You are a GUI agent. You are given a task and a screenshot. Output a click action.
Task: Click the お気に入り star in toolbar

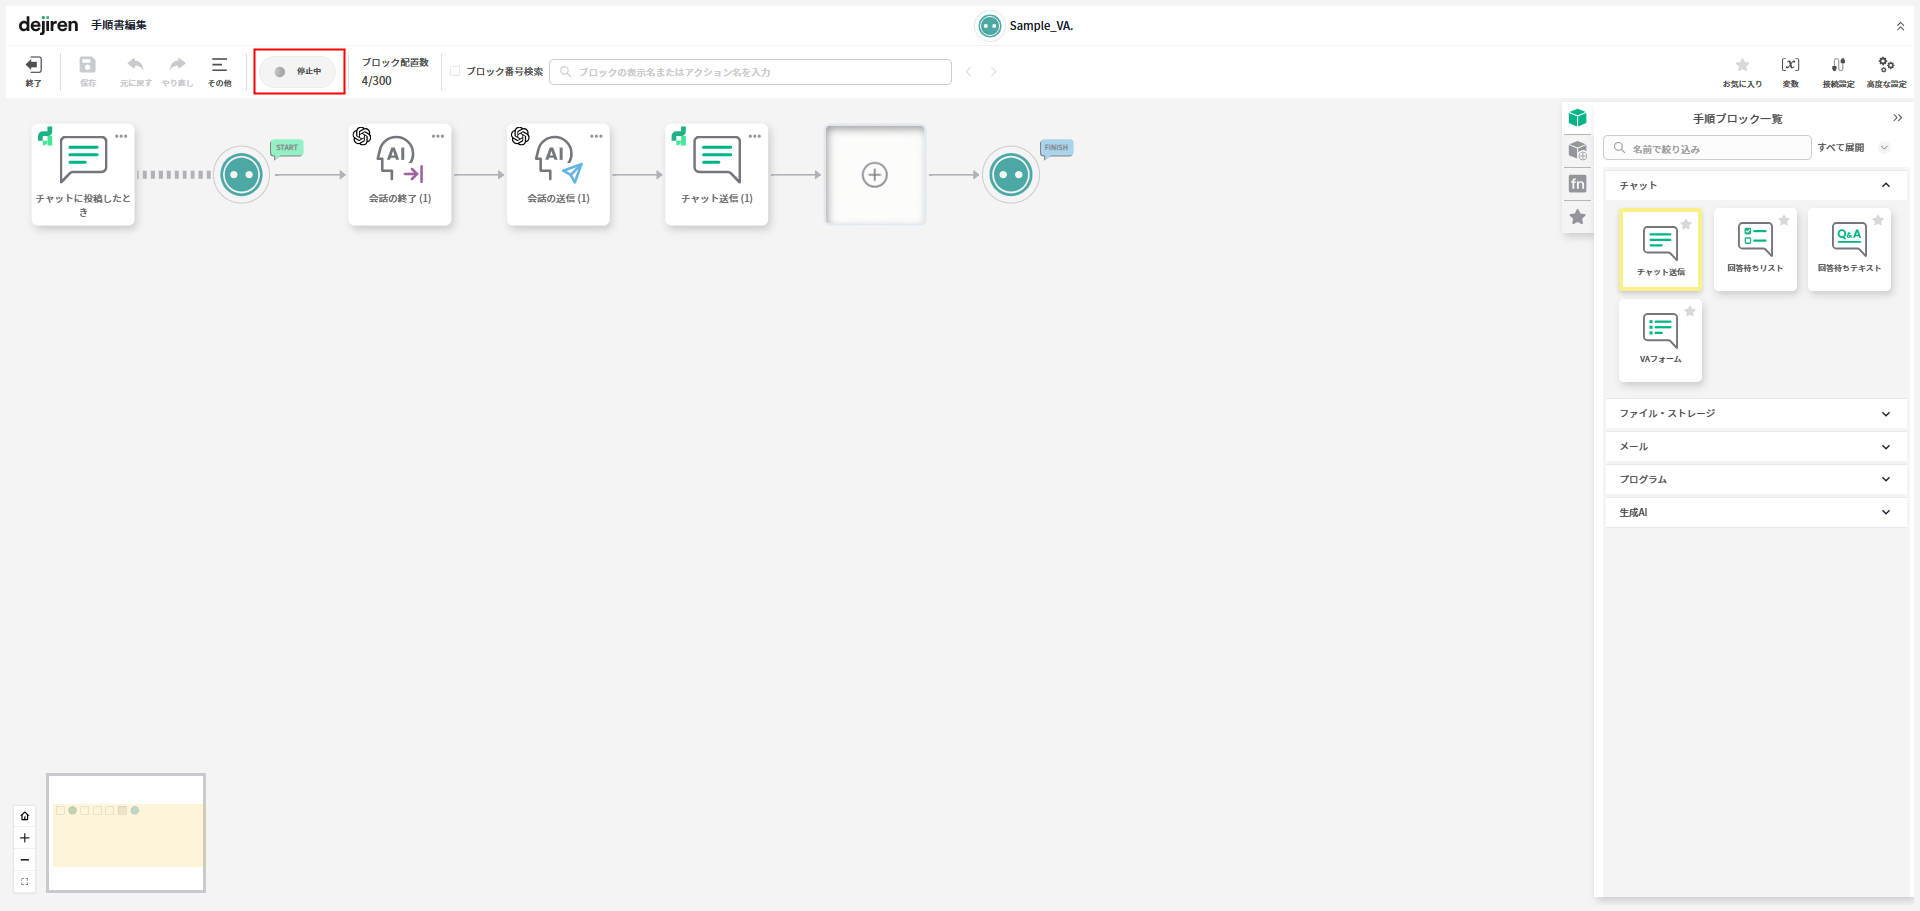(x=1742, y=70)
